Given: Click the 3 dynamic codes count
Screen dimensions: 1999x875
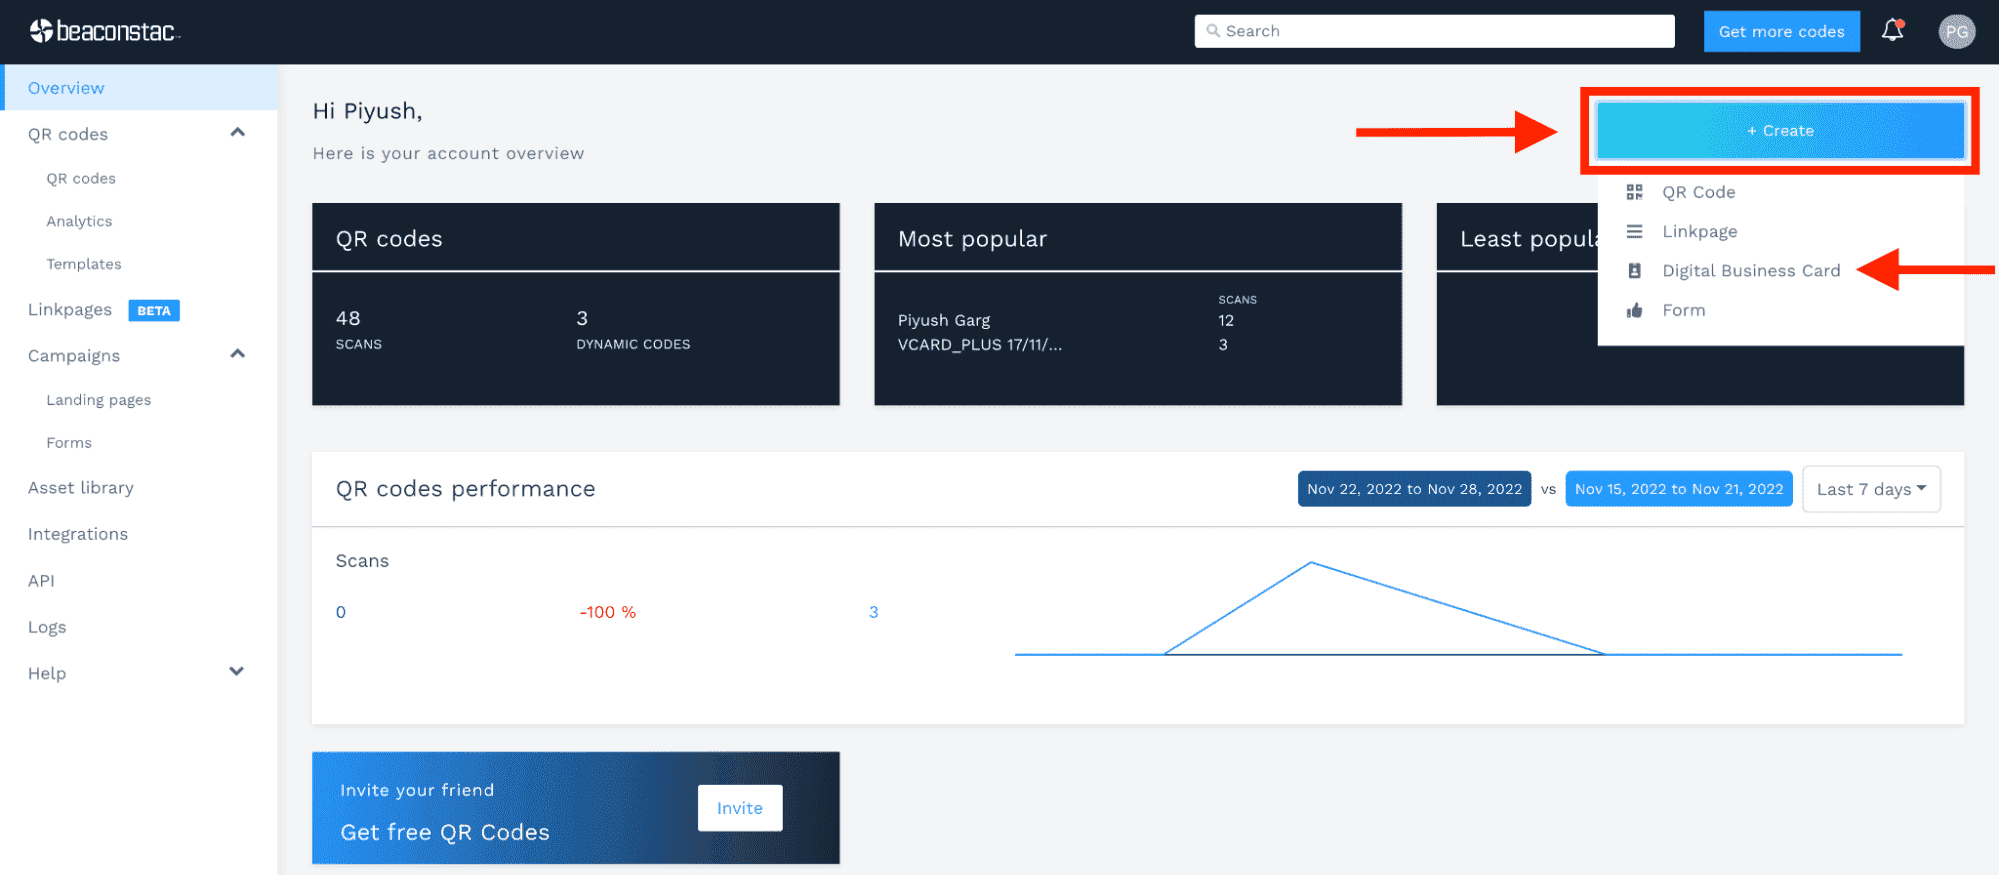Looking at the screenshot, I should [582, 318].
